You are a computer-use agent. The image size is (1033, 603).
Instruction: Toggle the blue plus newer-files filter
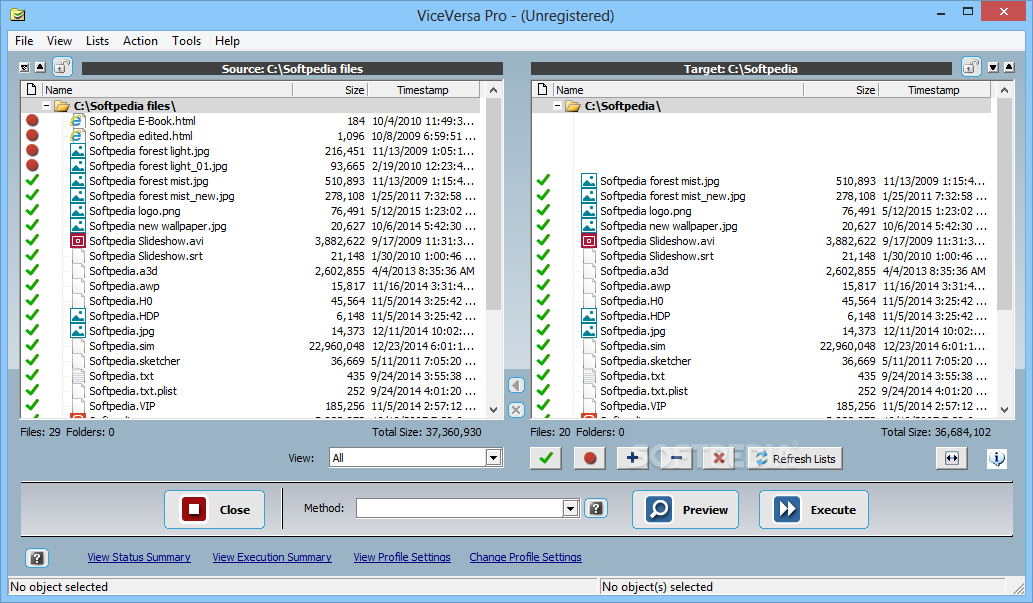(632, 458)
